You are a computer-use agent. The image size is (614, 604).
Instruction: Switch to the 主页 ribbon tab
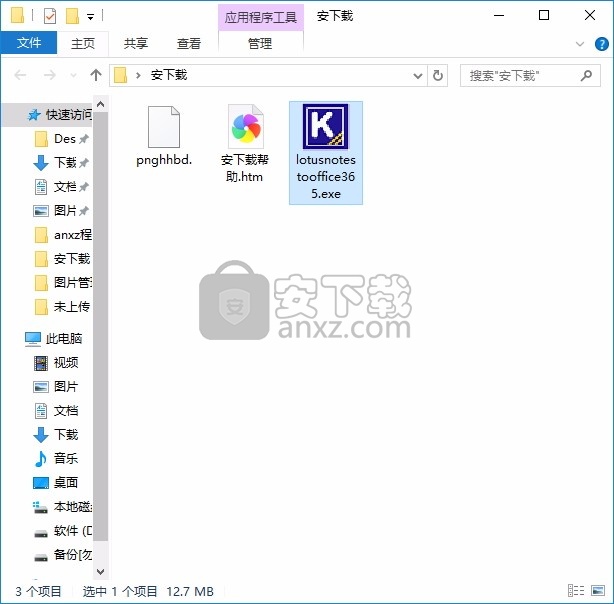click(83, 43)
